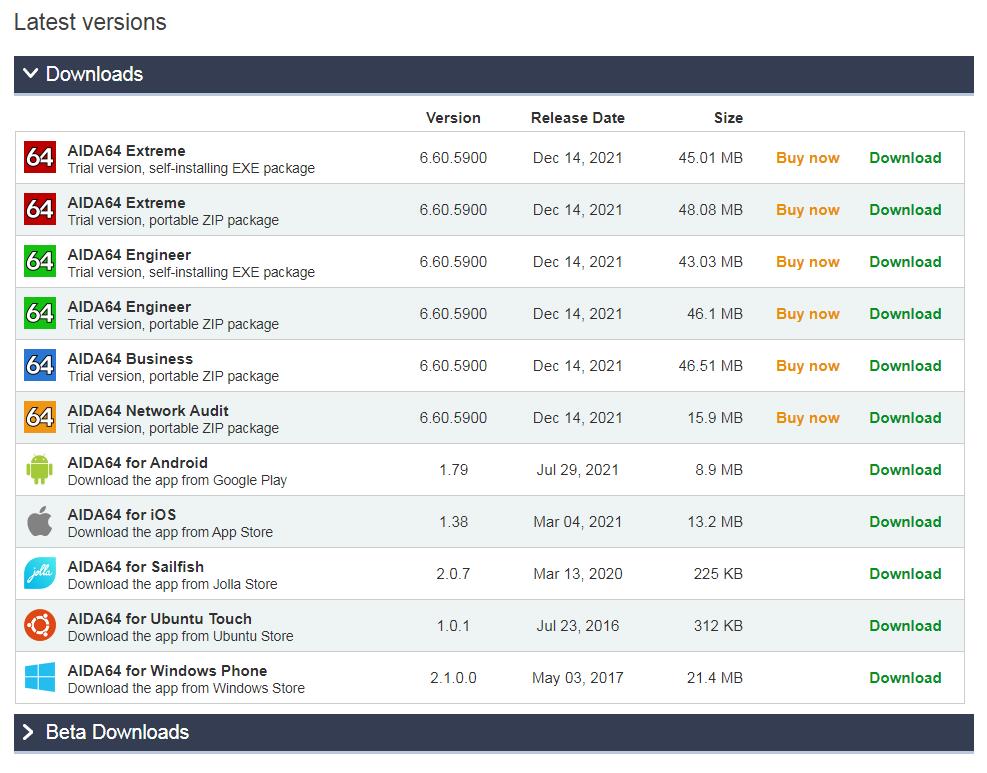Download AIDA64 Extreme self-installing EXE package
987x773 pixels.
click(905, 158)
